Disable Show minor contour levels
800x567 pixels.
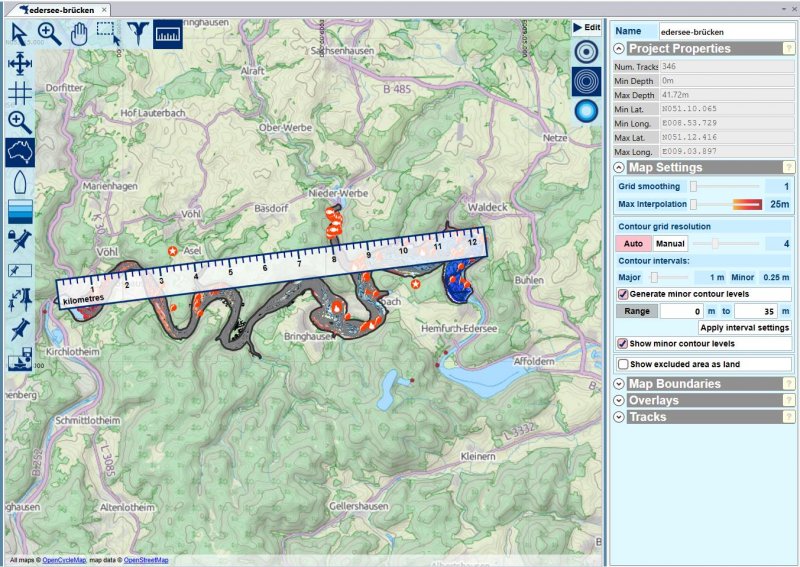[623, 344]
